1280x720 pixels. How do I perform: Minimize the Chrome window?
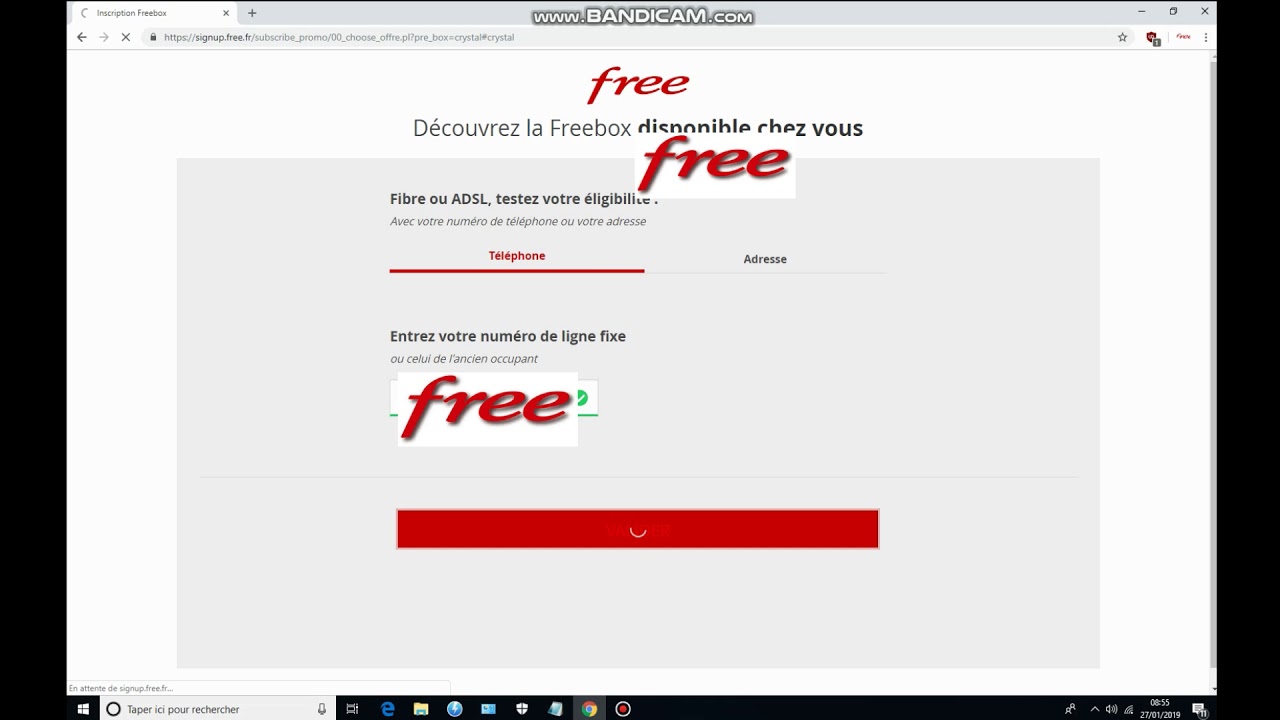(x=1142, y=12)
